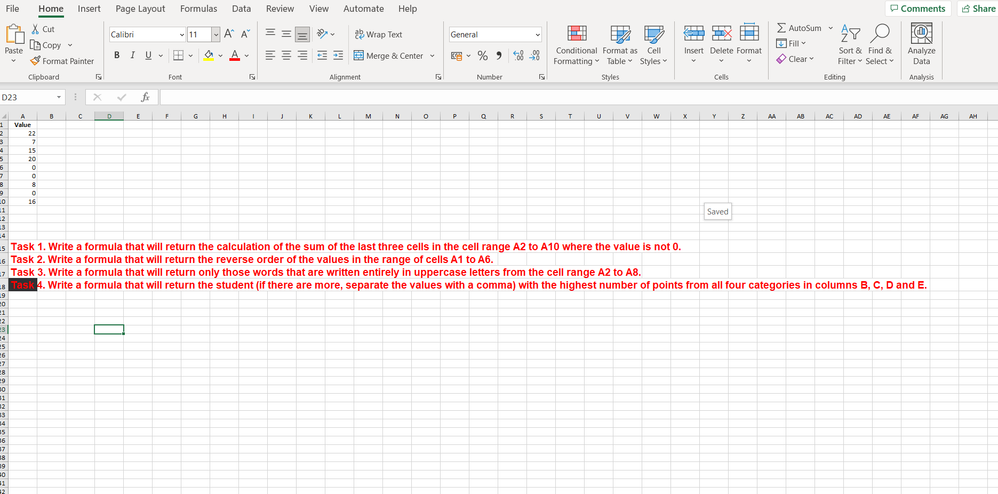This screenshot has height=494, width=998.
Task: Switch to the Insert tab
Action: (x=89, y=8)
